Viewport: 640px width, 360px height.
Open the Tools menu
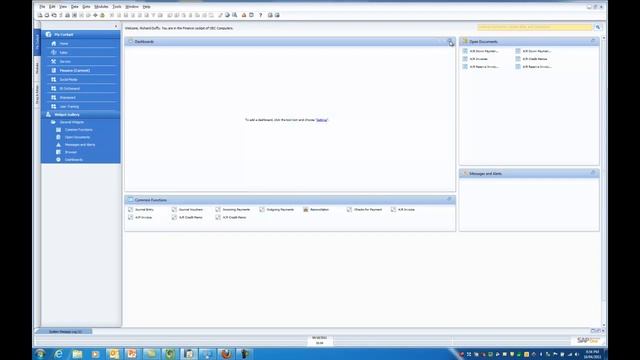click(117, 7)
